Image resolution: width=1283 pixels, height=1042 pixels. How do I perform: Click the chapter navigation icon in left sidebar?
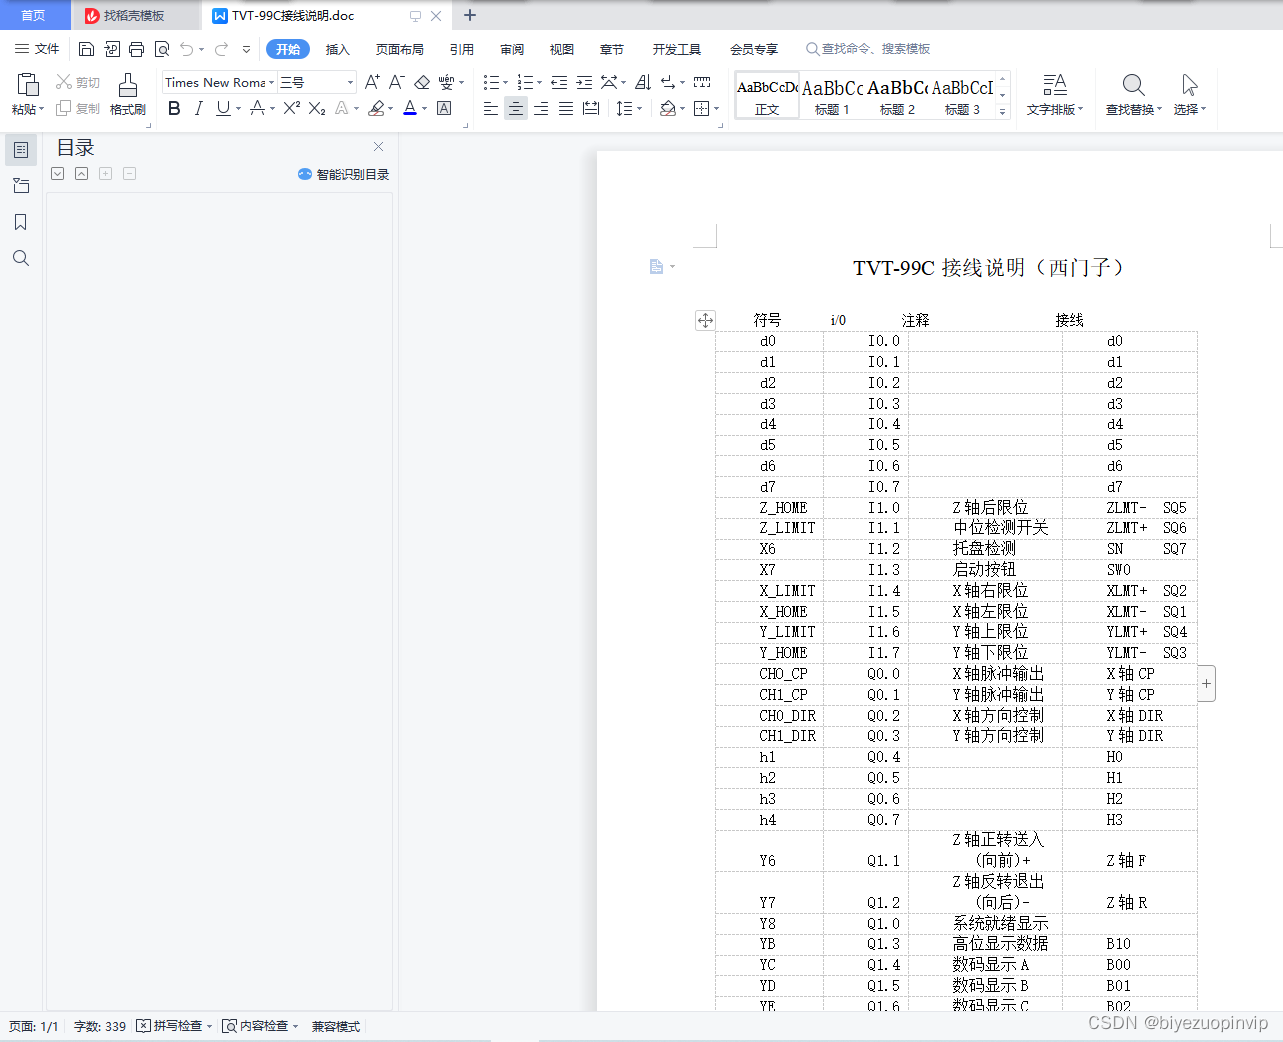tap(21, 186)
